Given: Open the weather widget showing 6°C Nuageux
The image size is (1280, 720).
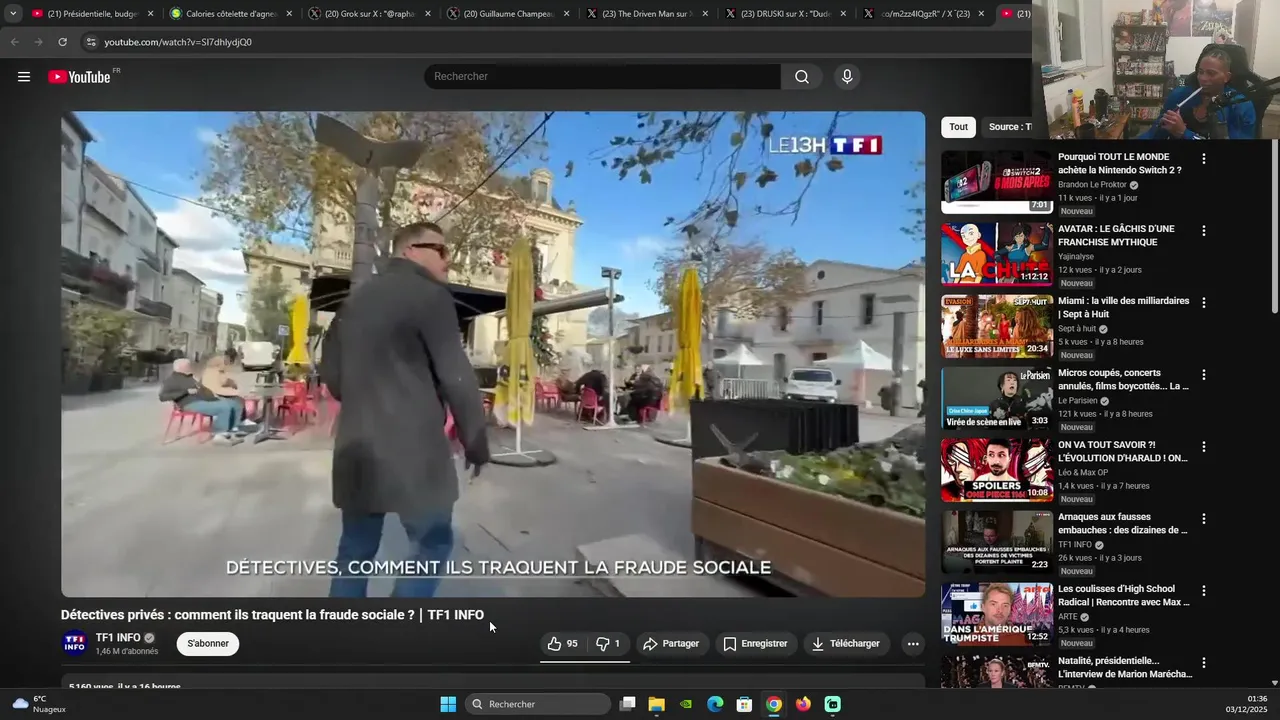Looking at the screenshot, I should pos(39,704).
